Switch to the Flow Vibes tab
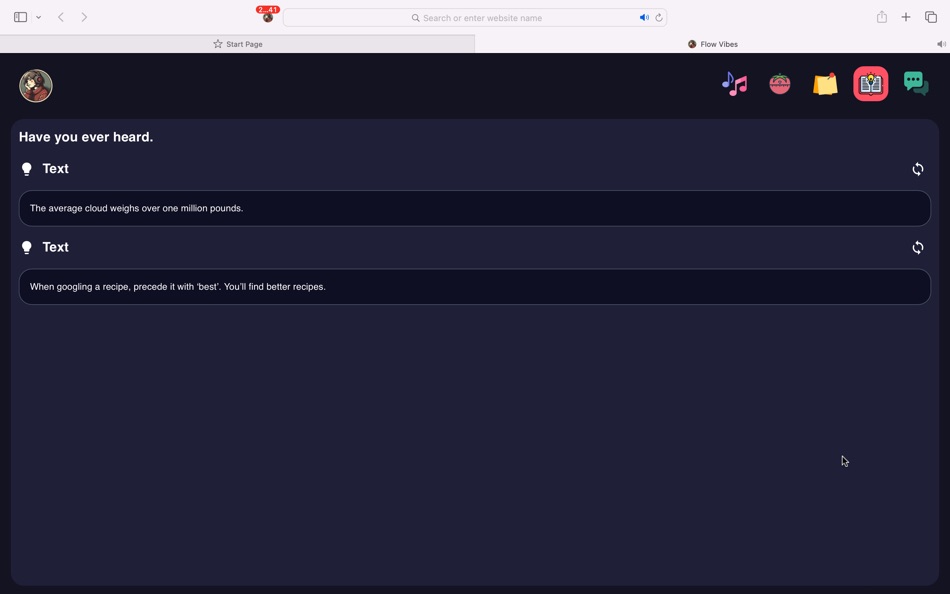 pyautogui.click(x=712, y=44)
